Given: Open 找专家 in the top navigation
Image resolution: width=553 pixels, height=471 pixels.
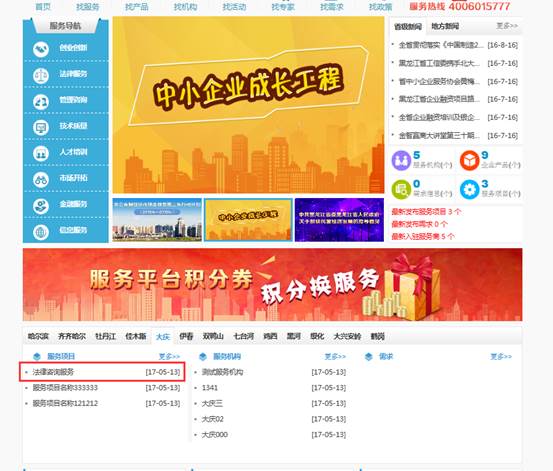Looking at the screenshot, I should 283,7.
